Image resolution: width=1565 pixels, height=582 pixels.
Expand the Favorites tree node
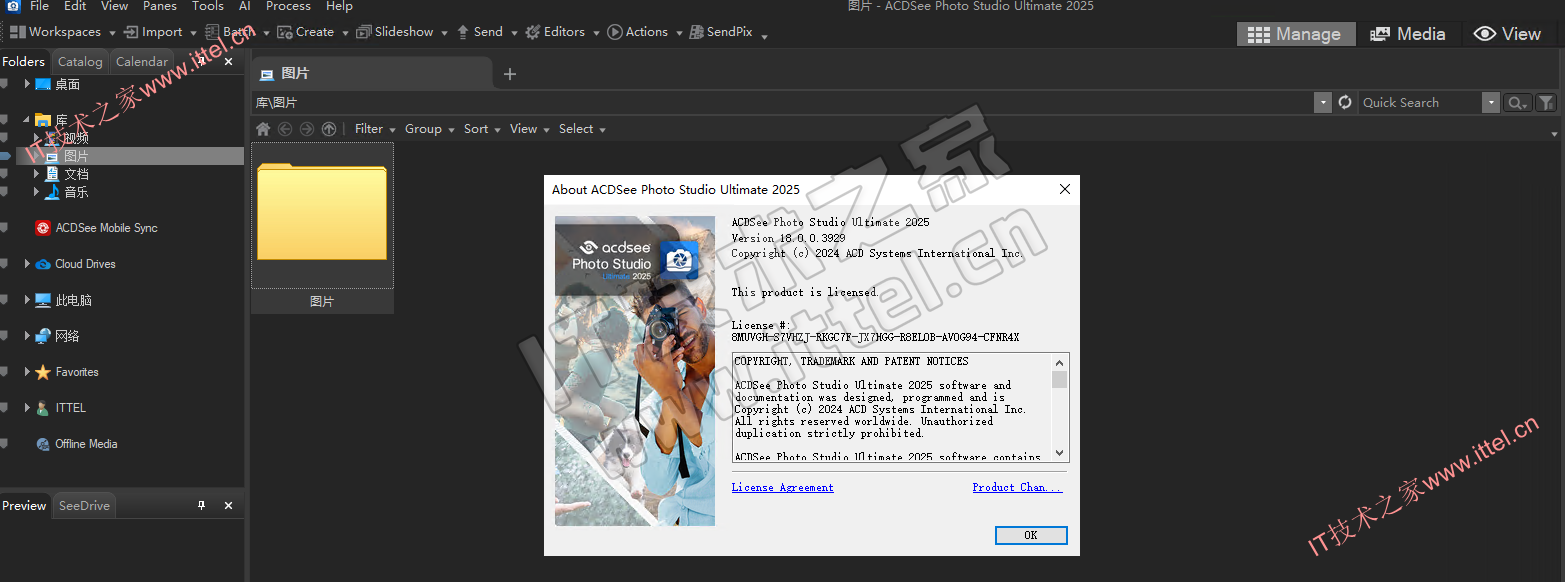tap(27, 372)
